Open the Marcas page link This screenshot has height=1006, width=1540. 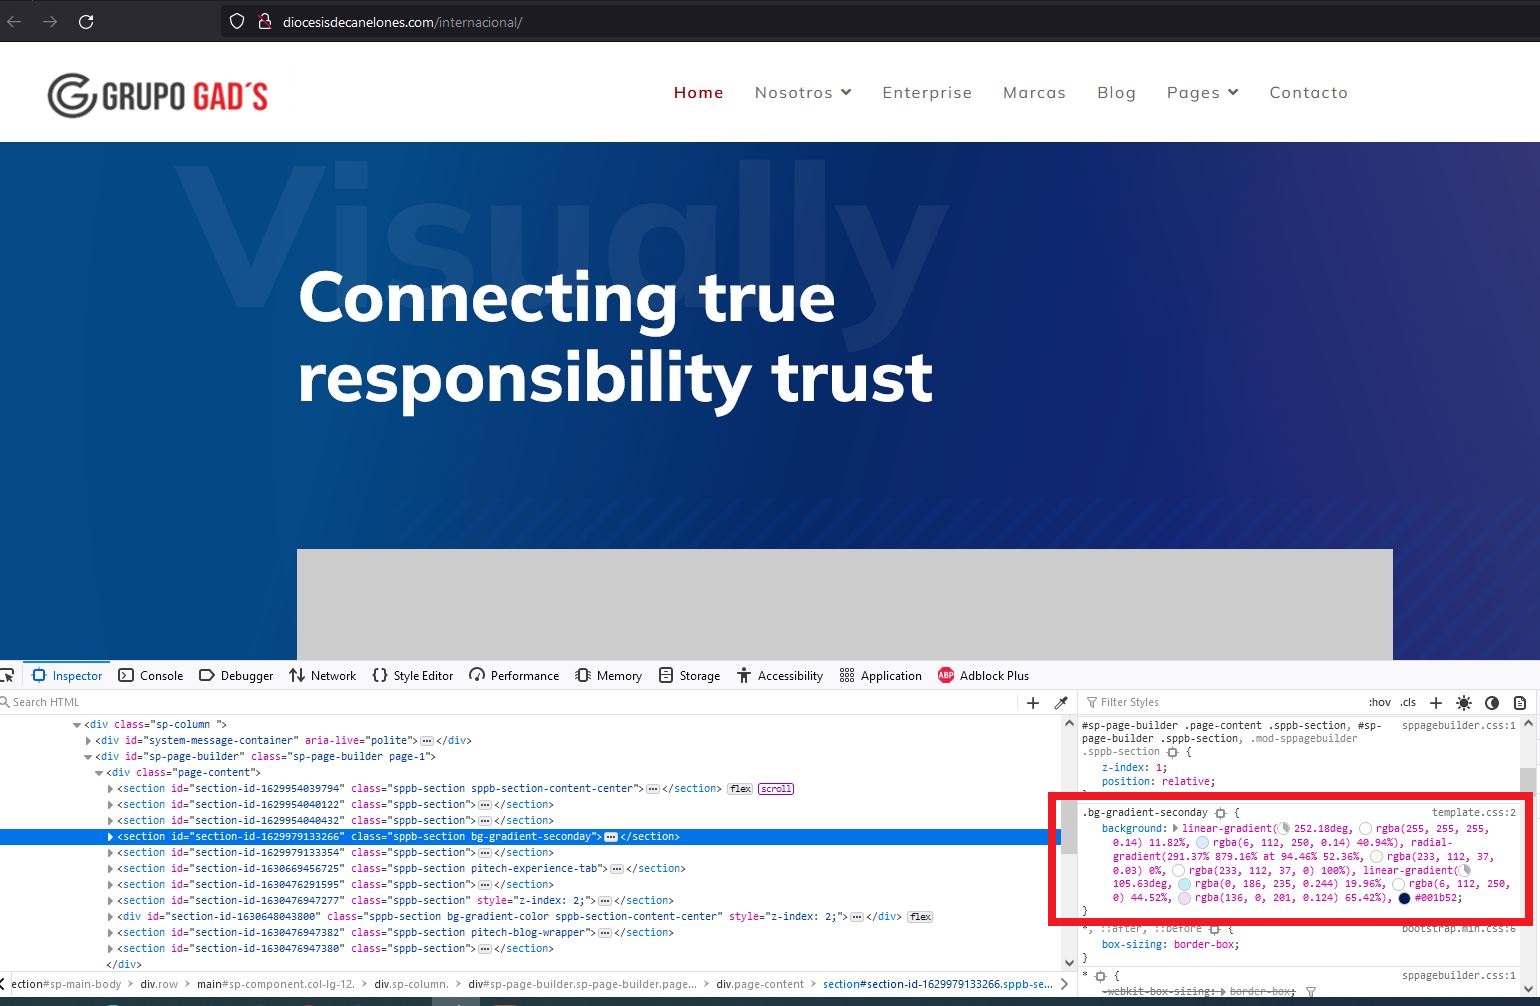tap(1034, 92)
